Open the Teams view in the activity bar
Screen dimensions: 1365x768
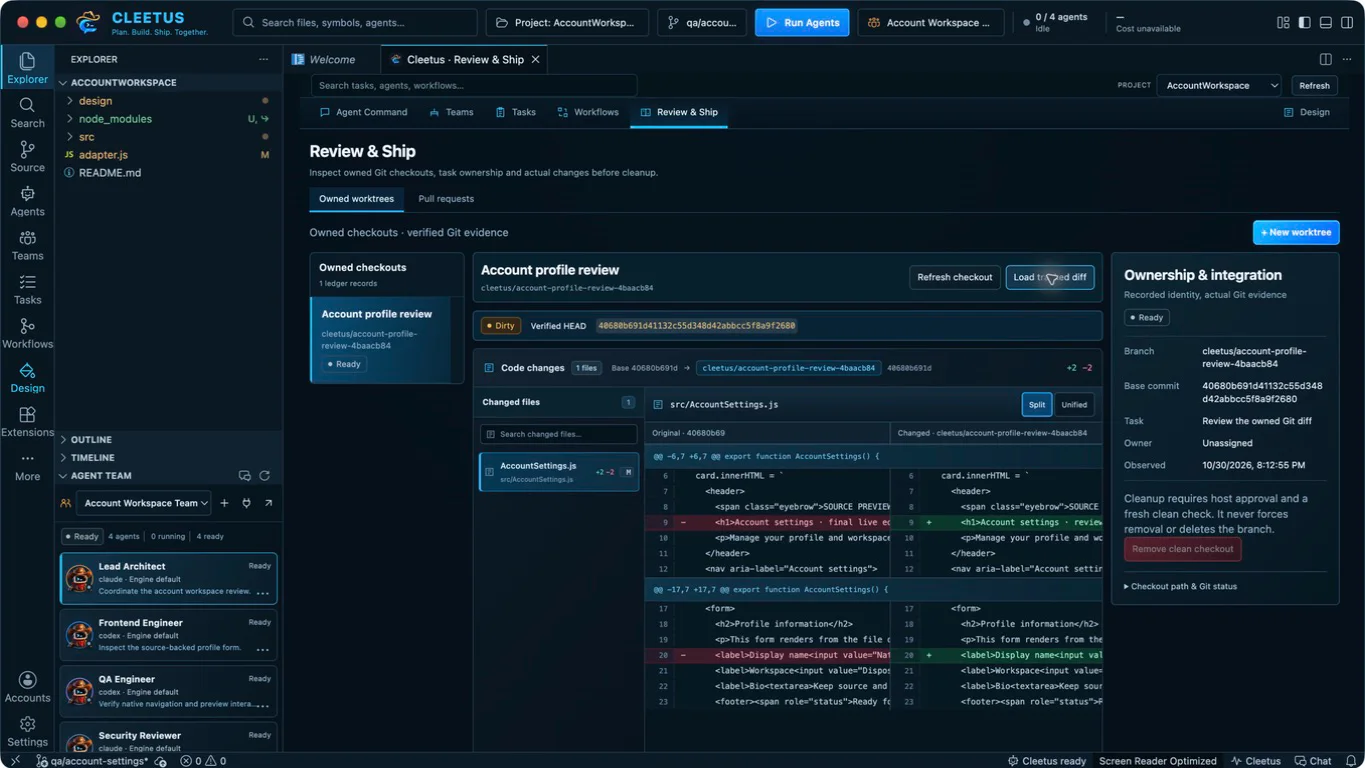tap(27, 244)
